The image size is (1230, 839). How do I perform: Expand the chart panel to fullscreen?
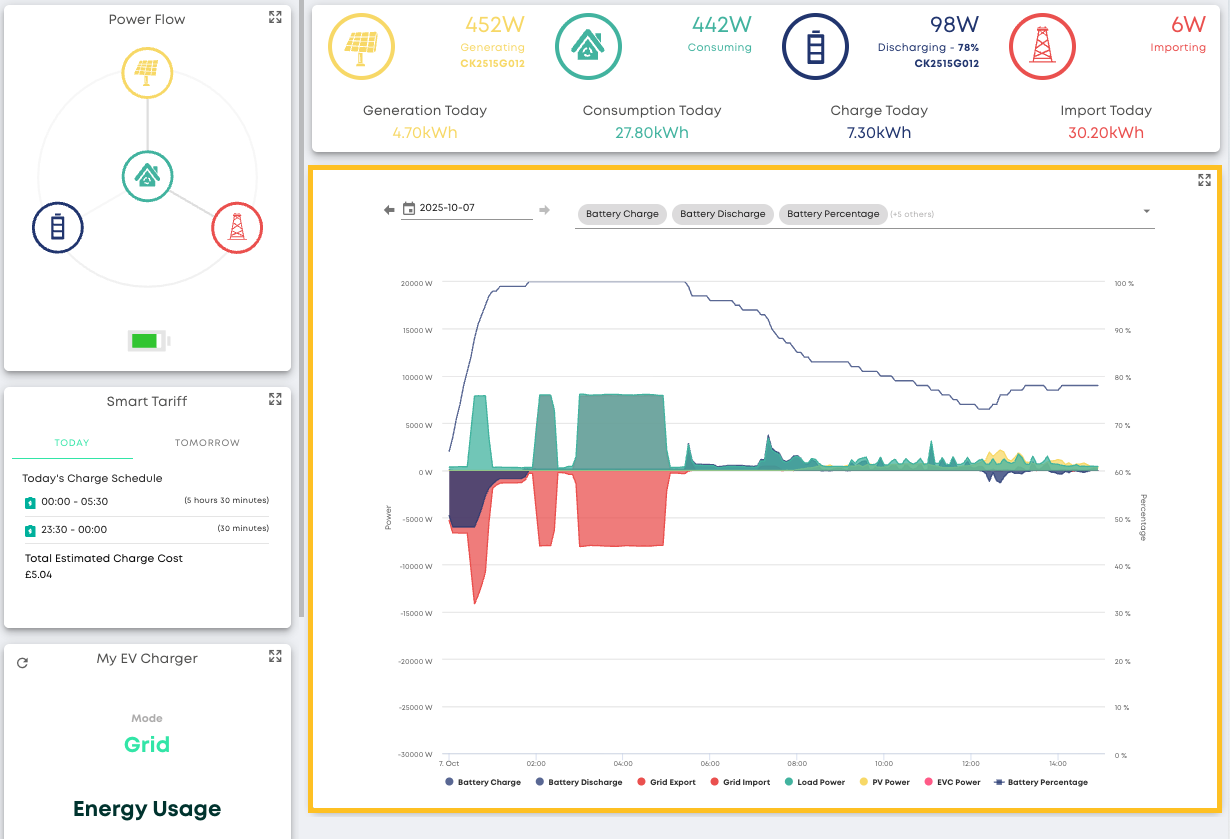pyautogui.click(x=1204, y=181)
